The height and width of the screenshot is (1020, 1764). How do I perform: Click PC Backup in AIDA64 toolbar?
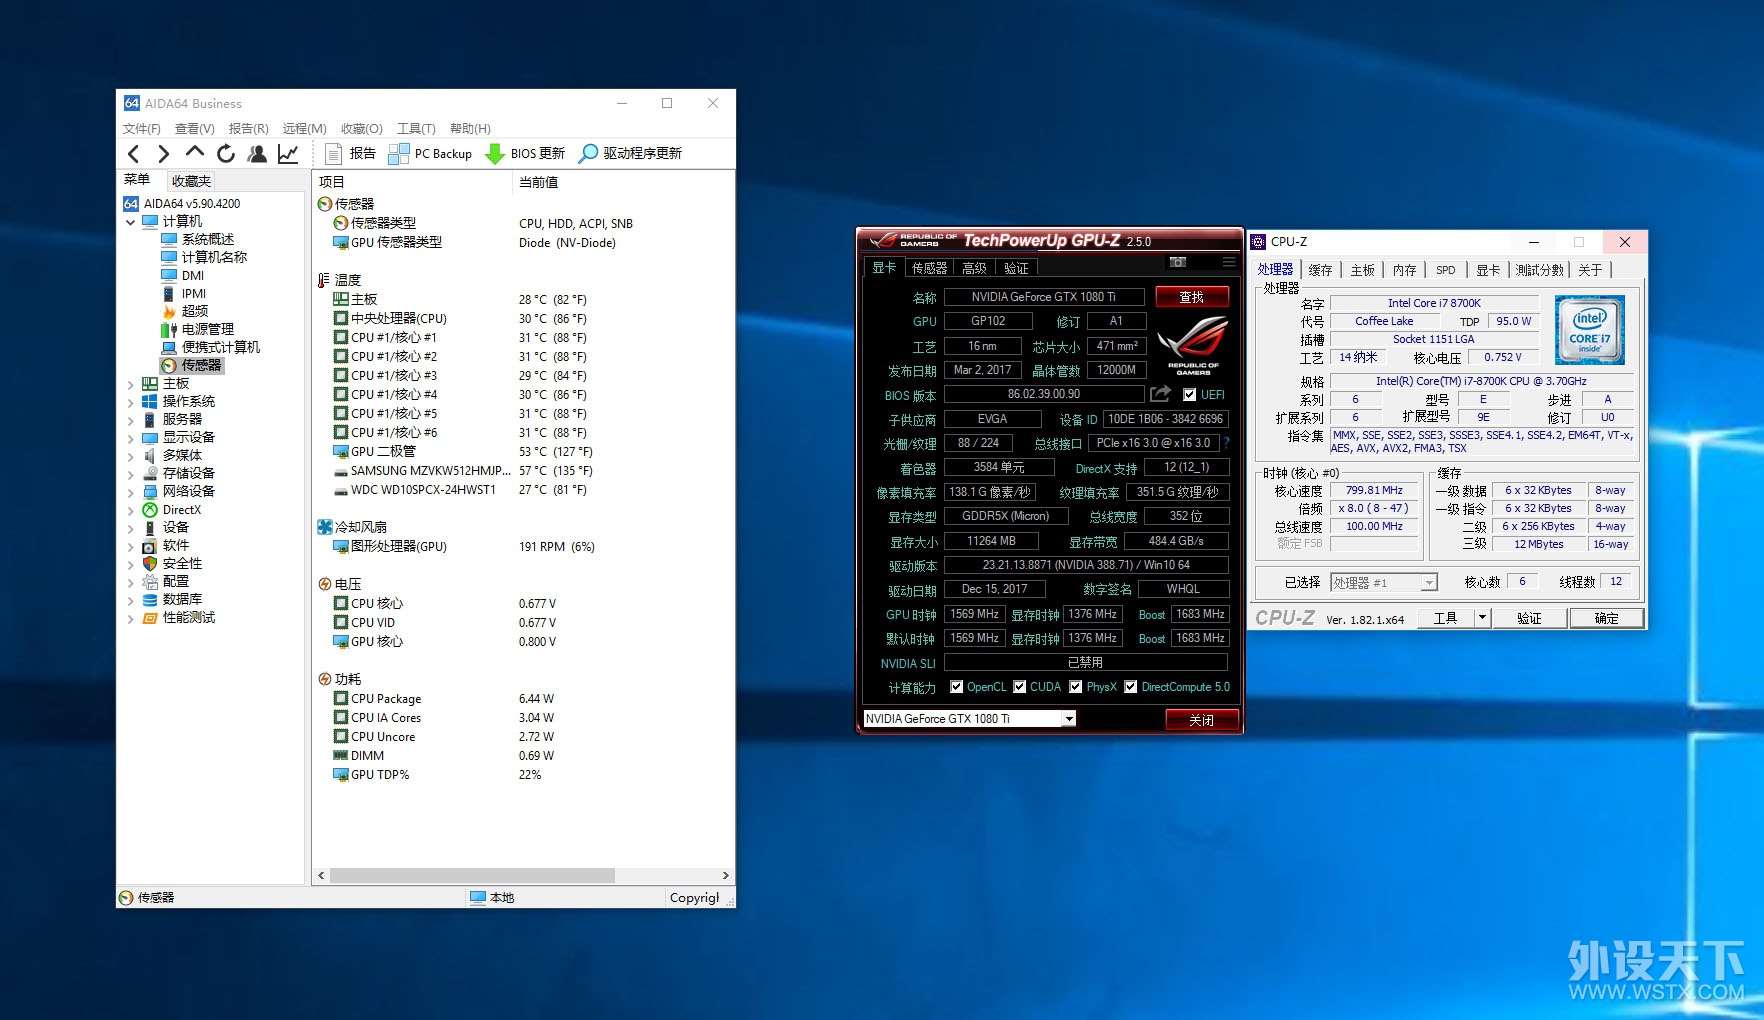(430, 153)
